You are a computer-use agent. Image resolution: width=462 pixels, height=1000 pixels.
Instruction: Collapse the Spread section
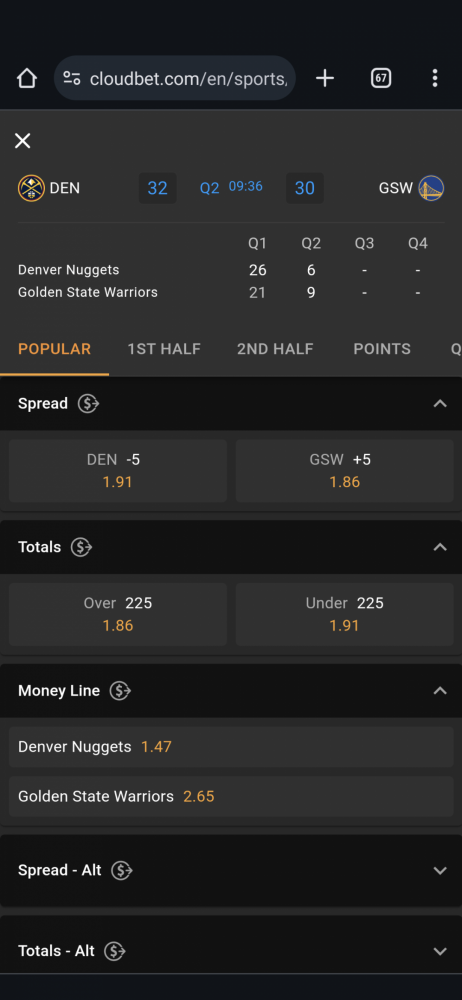coord(440,404)
